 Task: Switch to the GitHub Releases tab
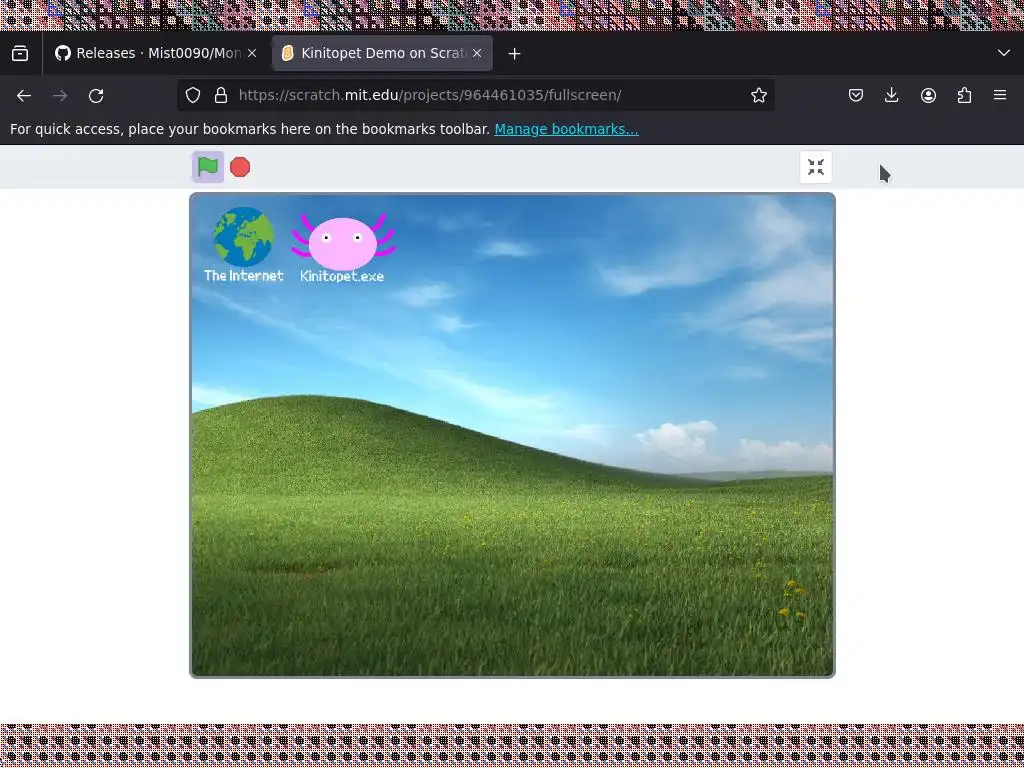click(157, 54)
